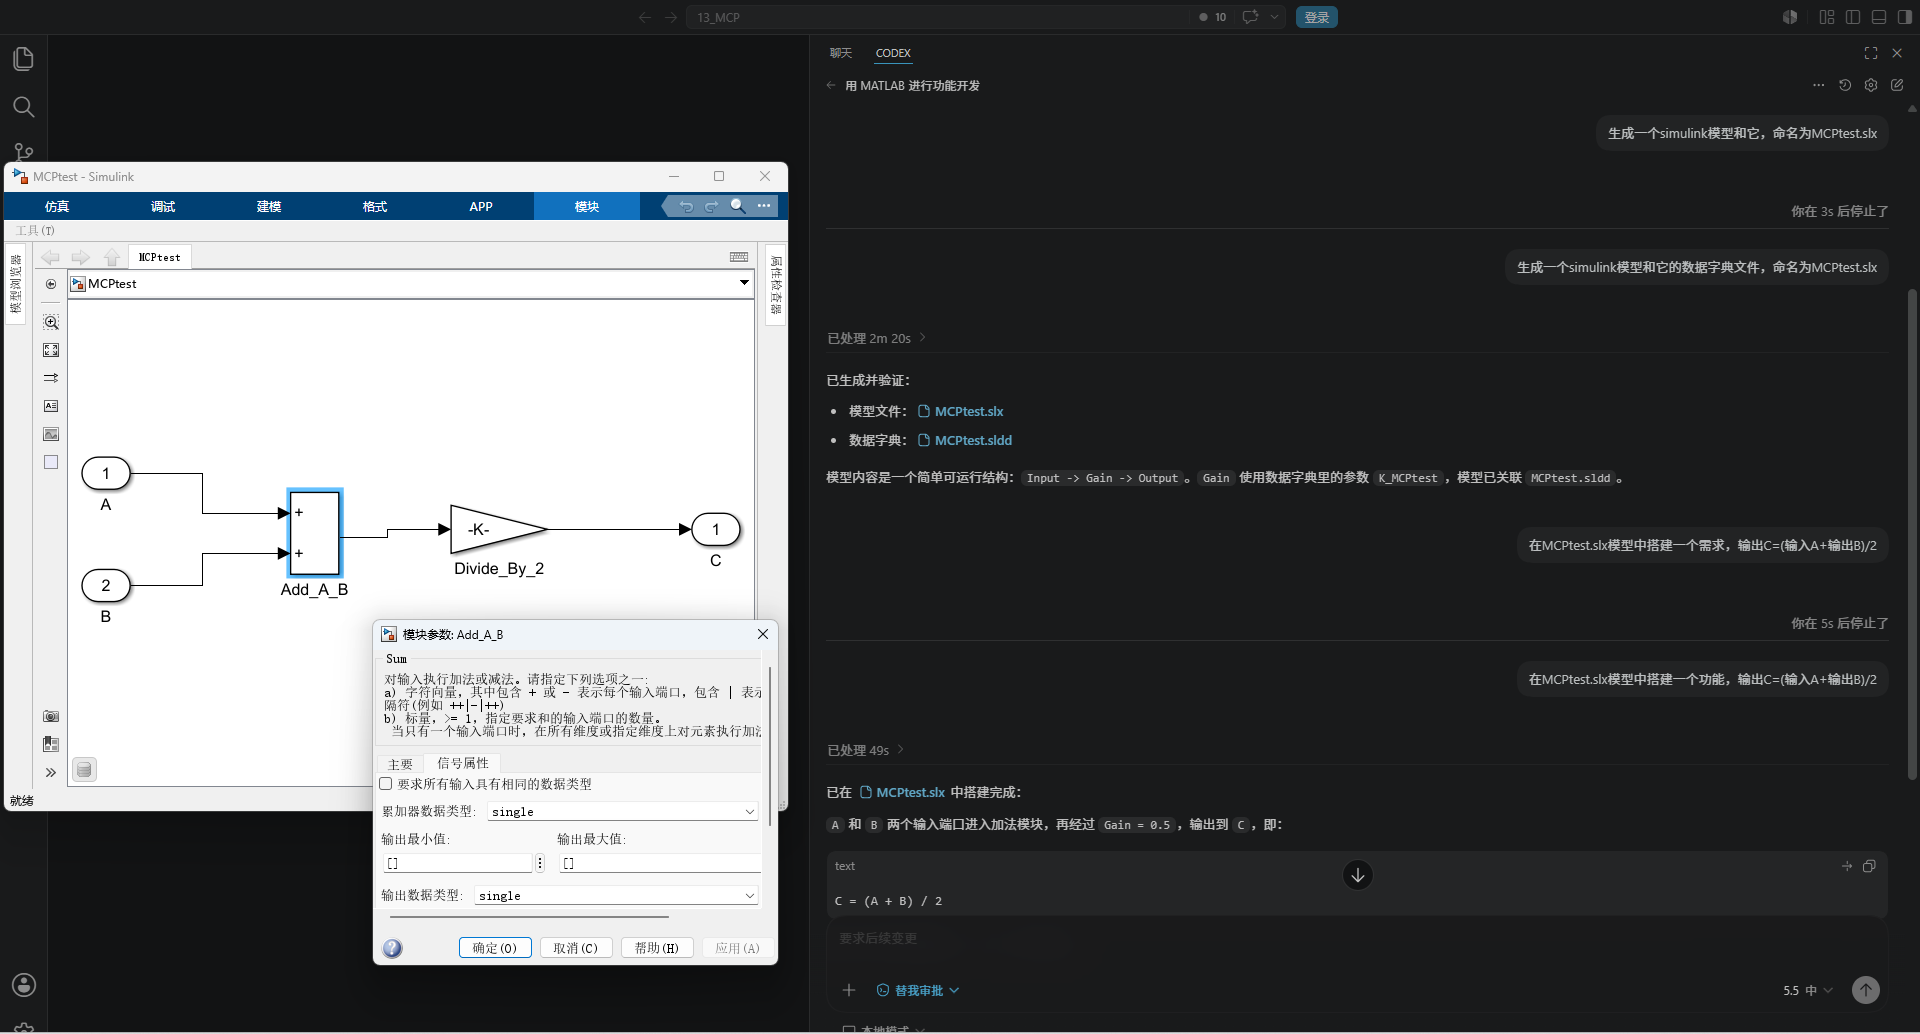Maximize the Codex panel to full size
This screenshot has width=1920, height=1034.
pyautogui.click(x=1871, y=53)
